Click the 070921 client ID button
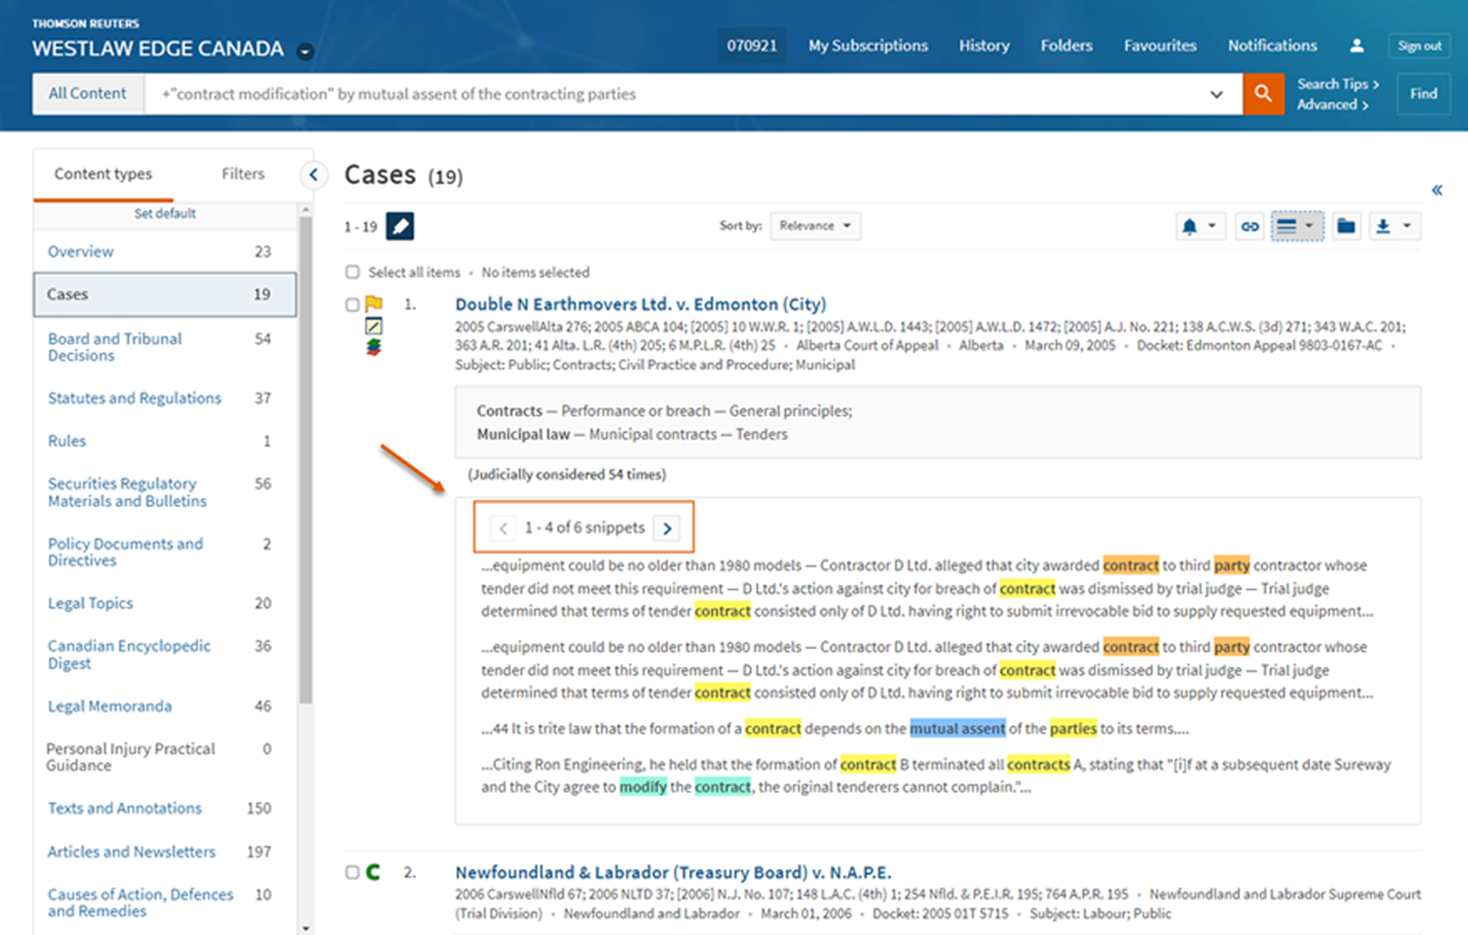Viewport: 1468px width, 935px height. coord(752,45)
